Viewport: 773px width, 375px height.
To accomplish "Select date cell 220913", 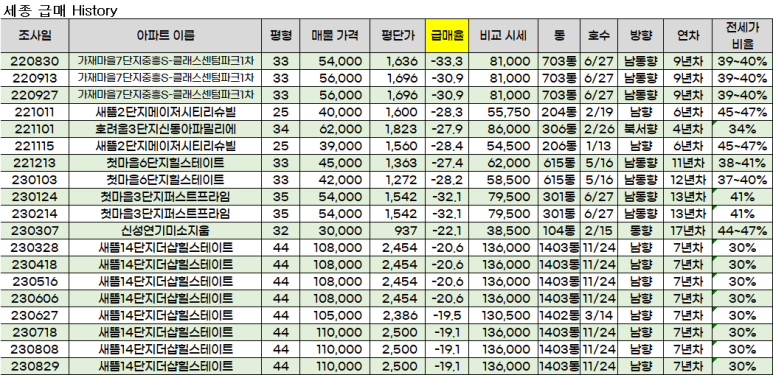I will (x=35, y=78).
